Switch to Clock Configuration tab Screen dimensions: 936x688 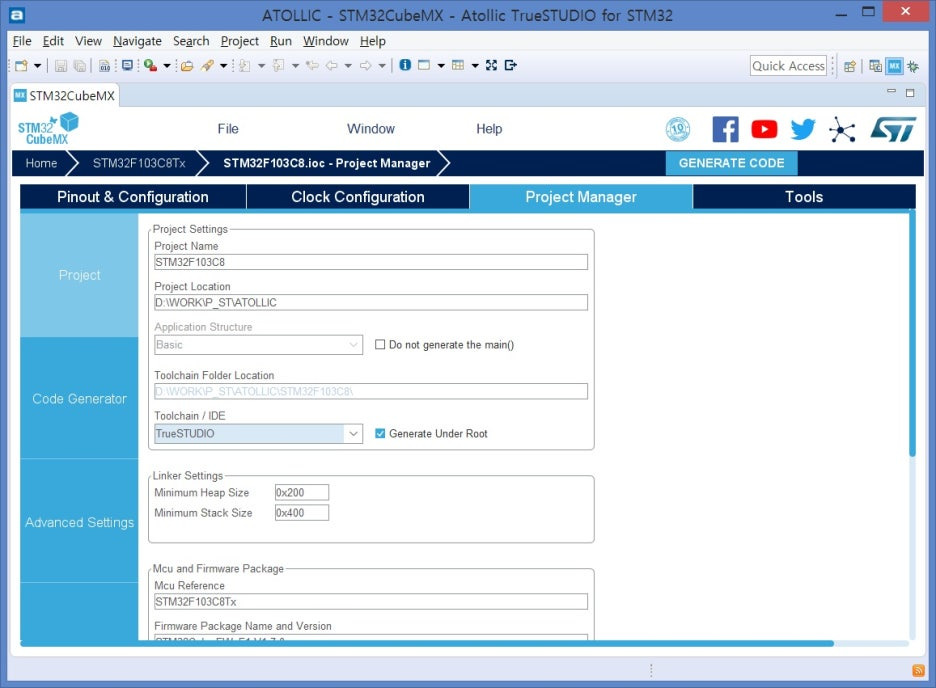[x=358, y=197]
